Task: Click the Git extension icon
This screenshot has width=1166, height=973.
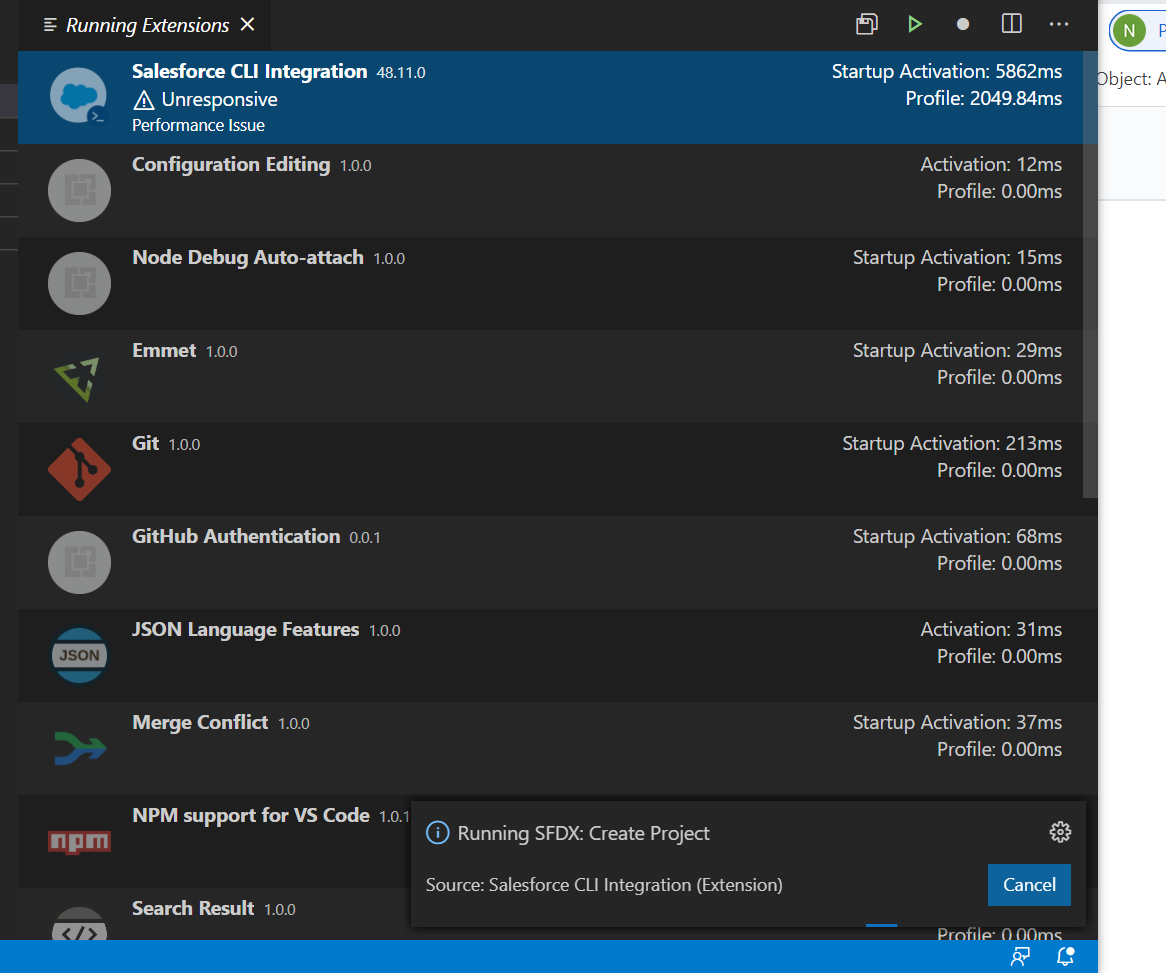Action: point(80,469)
